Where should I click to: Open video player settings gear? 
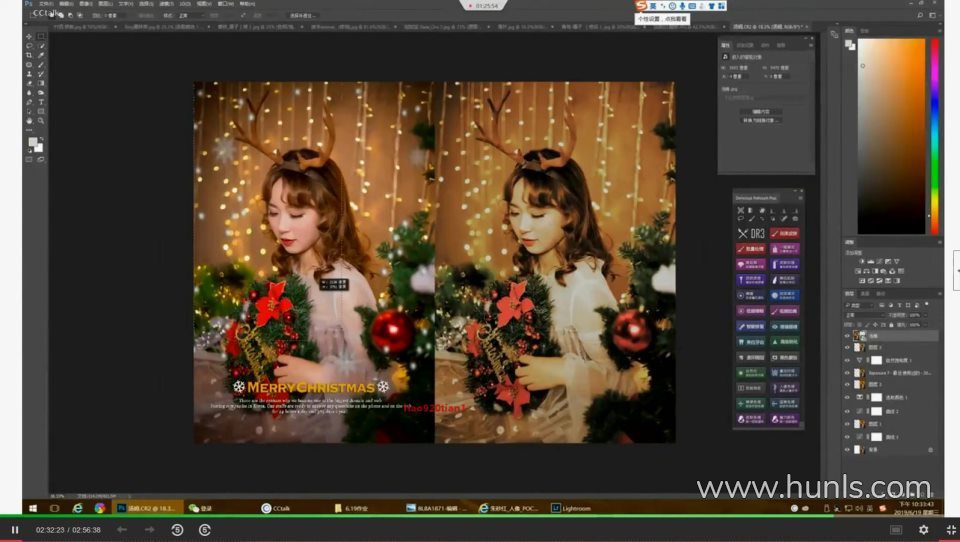pyautogui.click(x=923, y=529)
